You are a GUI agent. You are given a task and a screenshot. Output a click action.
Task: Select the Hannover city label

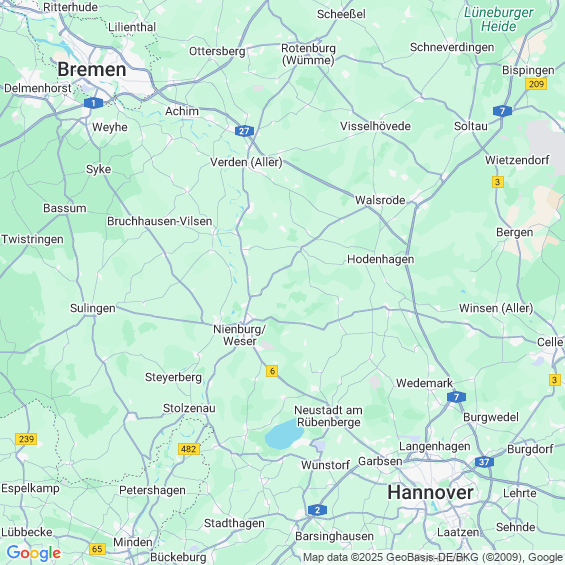430,492
